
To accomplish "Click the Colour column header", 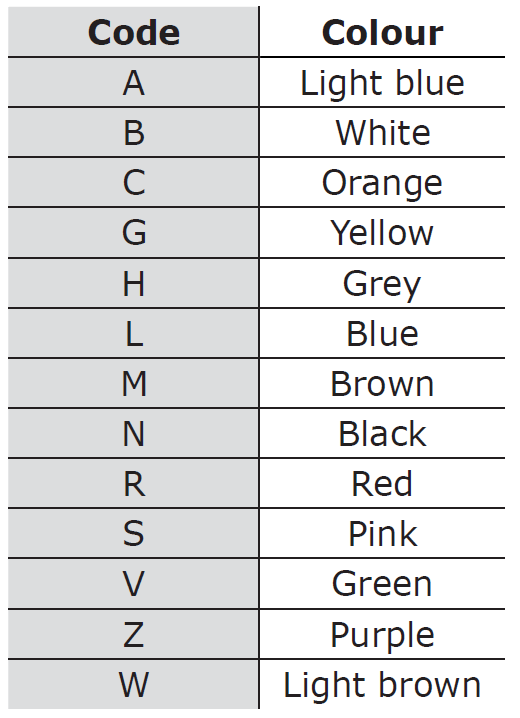I will 382,32.
